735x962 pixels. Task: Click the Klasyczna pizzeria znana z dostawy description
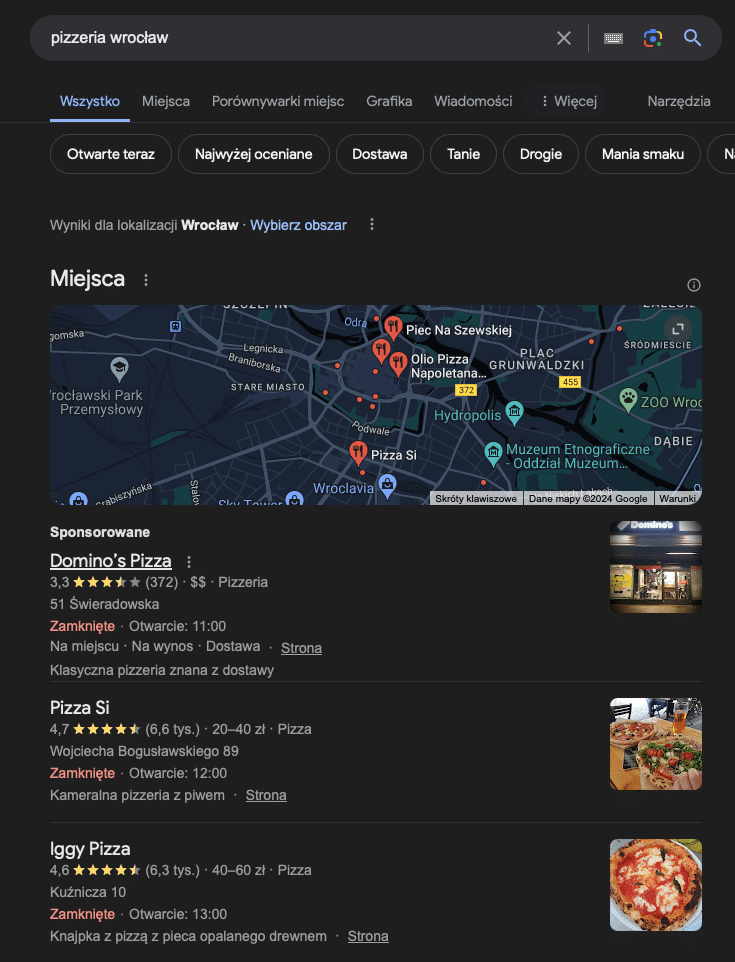[162, 670]
